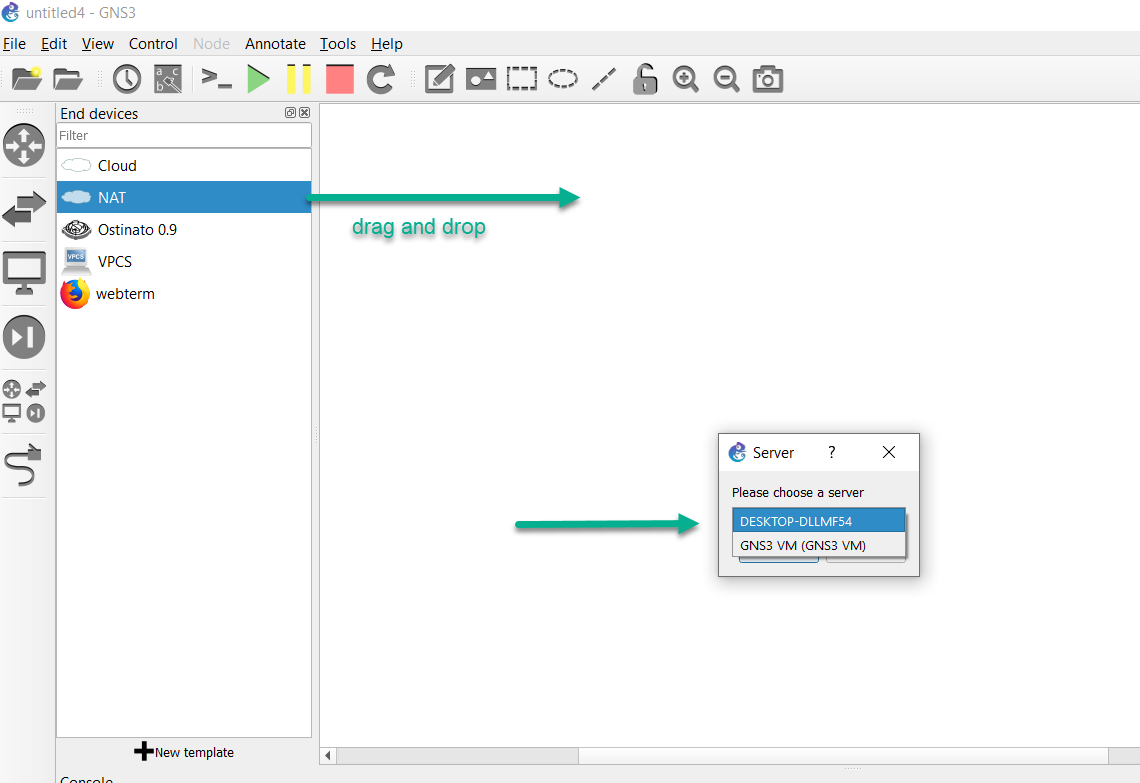Open the Annotate menu
1140x783 pixels.
275,44
